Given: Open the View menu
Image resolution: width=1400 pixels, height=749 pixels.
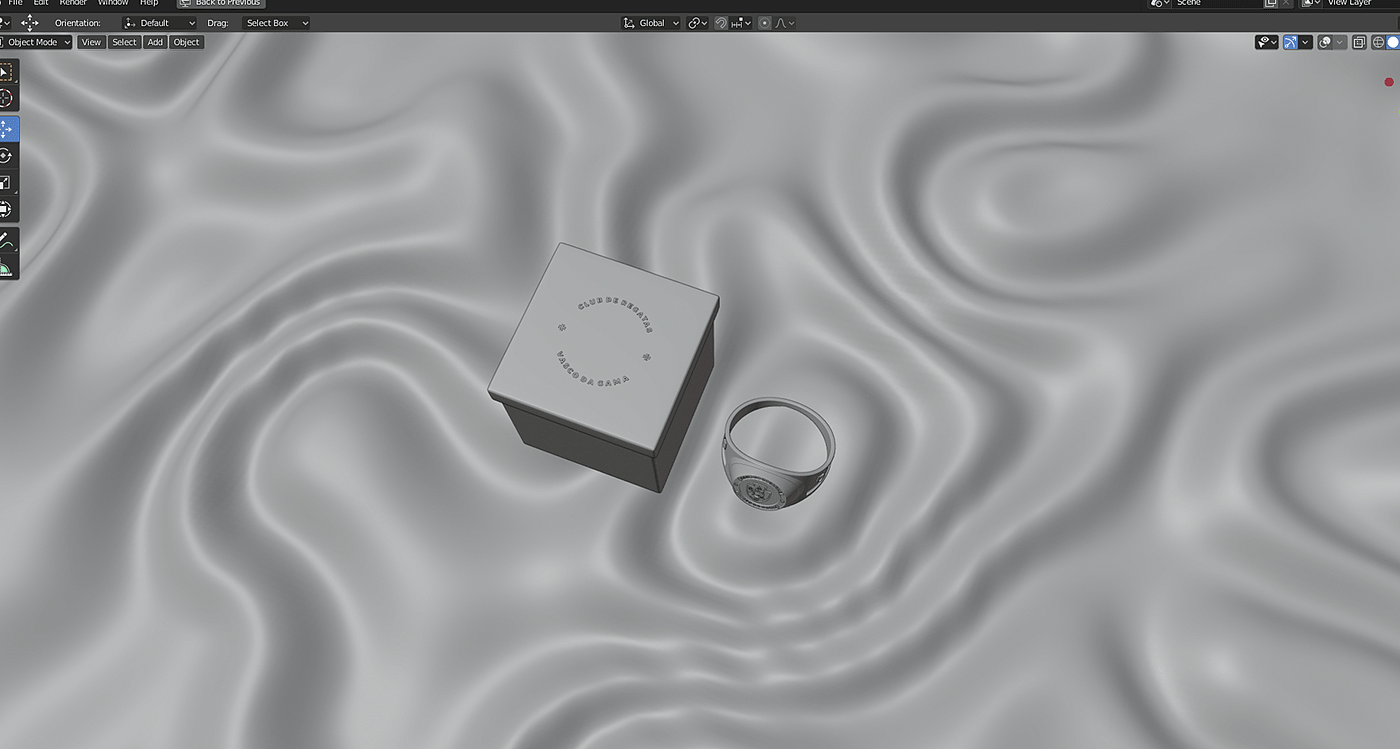Looking at the screenshot, I should coord(91,42).
